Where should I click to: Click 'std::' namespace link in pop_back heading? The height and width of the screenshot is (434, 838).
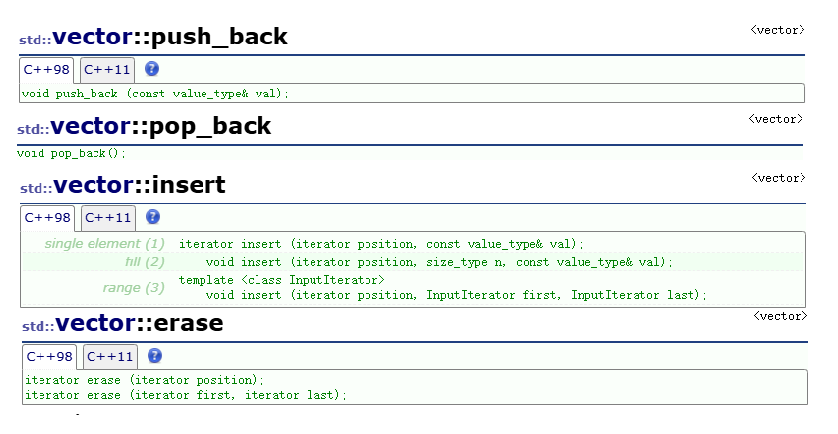tap(33, 129)
